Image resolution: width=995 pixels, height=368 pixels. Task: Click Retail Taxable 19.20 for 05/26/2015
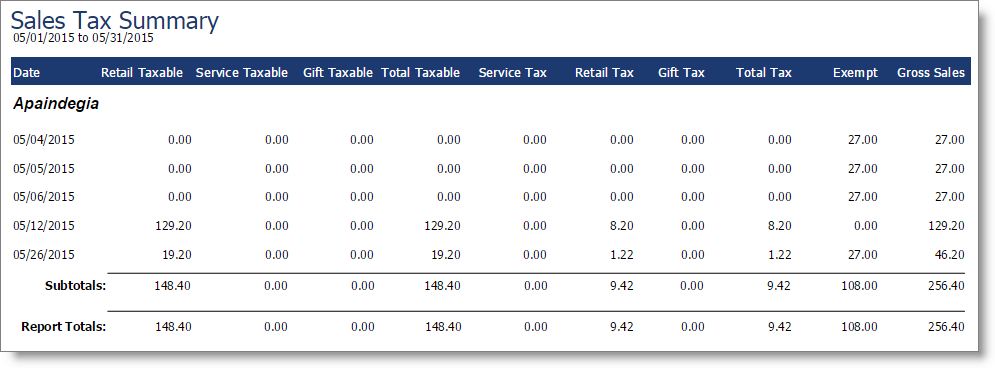pyautogui.click(x=176, y=255)
